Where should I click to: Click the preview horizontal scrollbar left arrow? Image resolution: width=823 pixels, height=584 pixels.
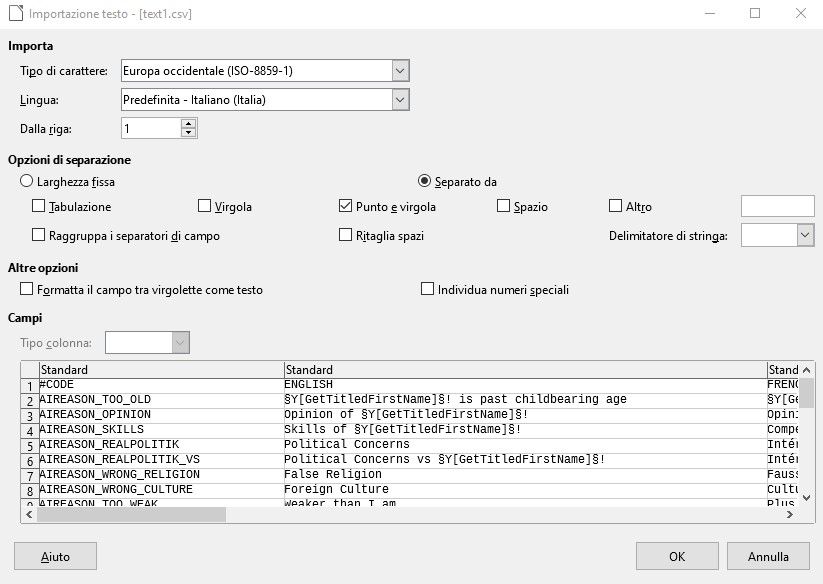(x=29, y=515)
